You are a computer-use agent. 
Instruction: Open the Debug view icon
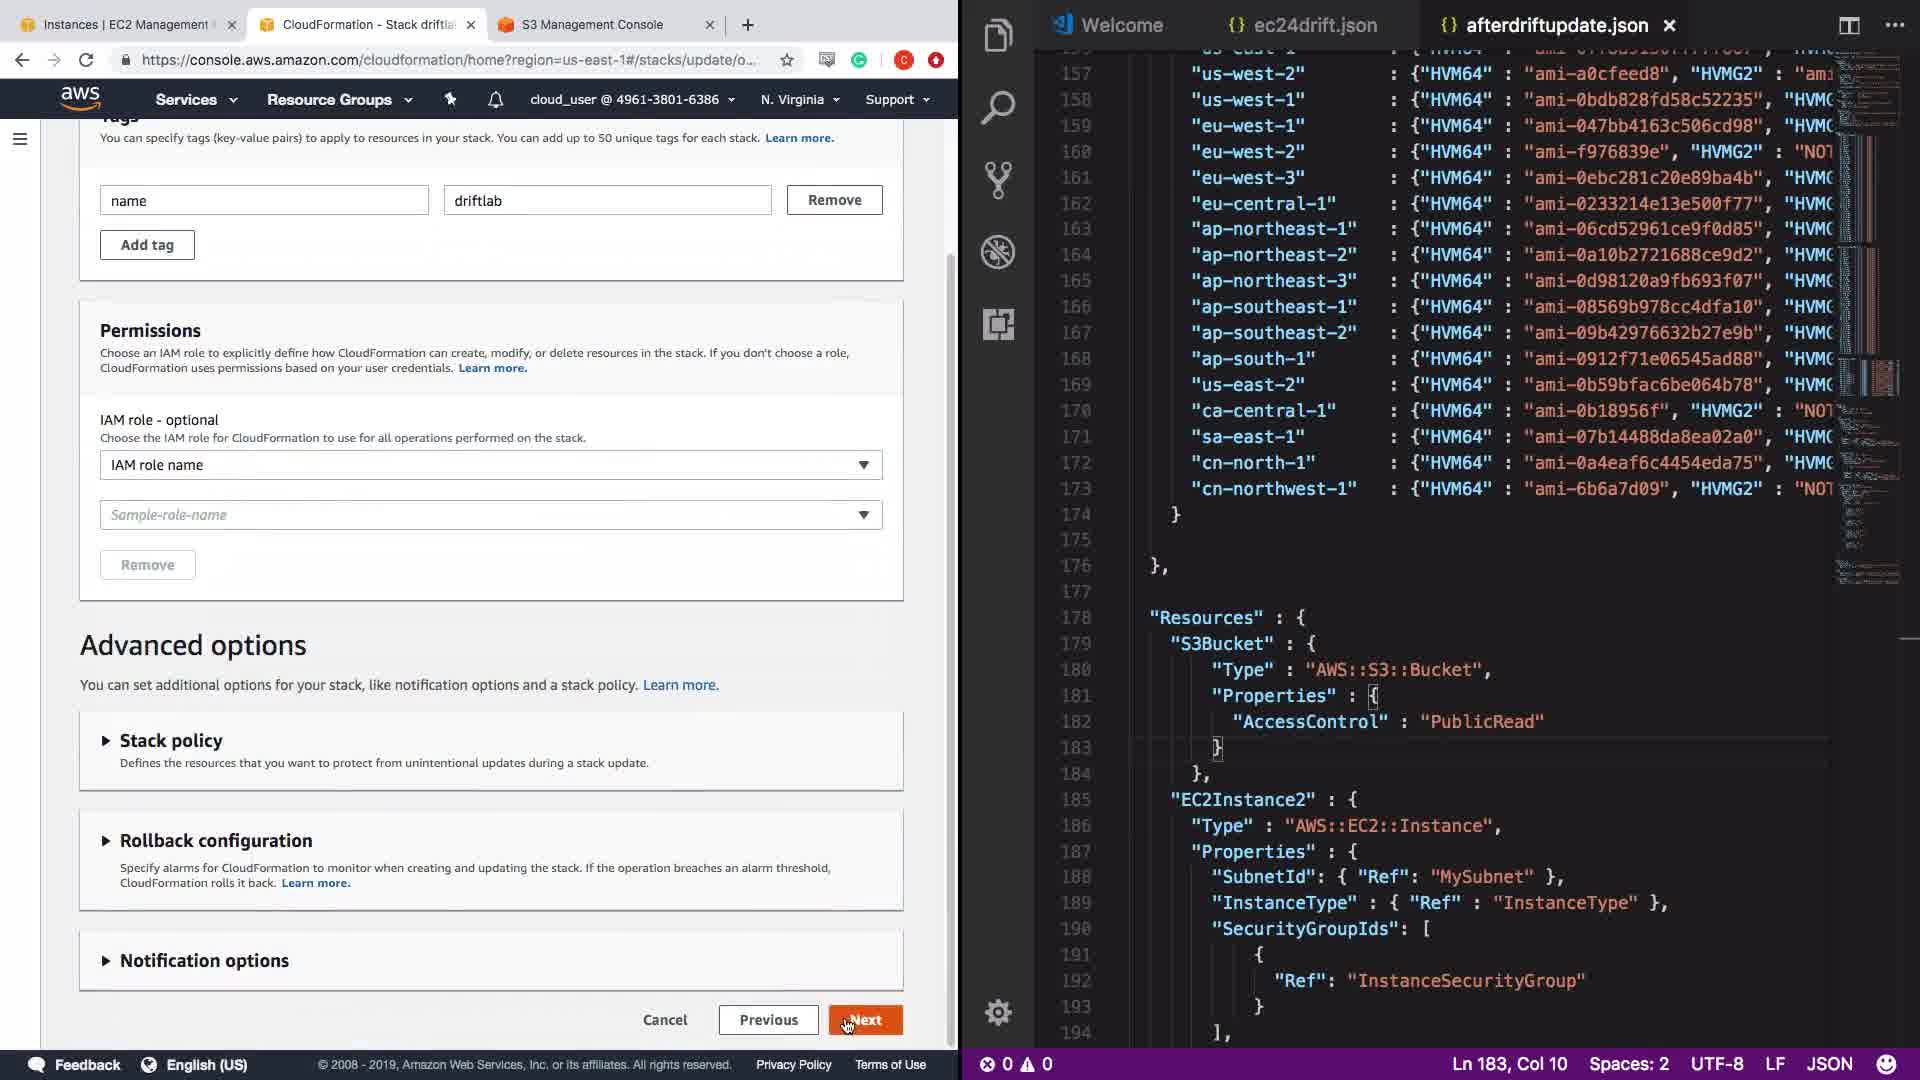pyautogui.click(x=998, y=252)
